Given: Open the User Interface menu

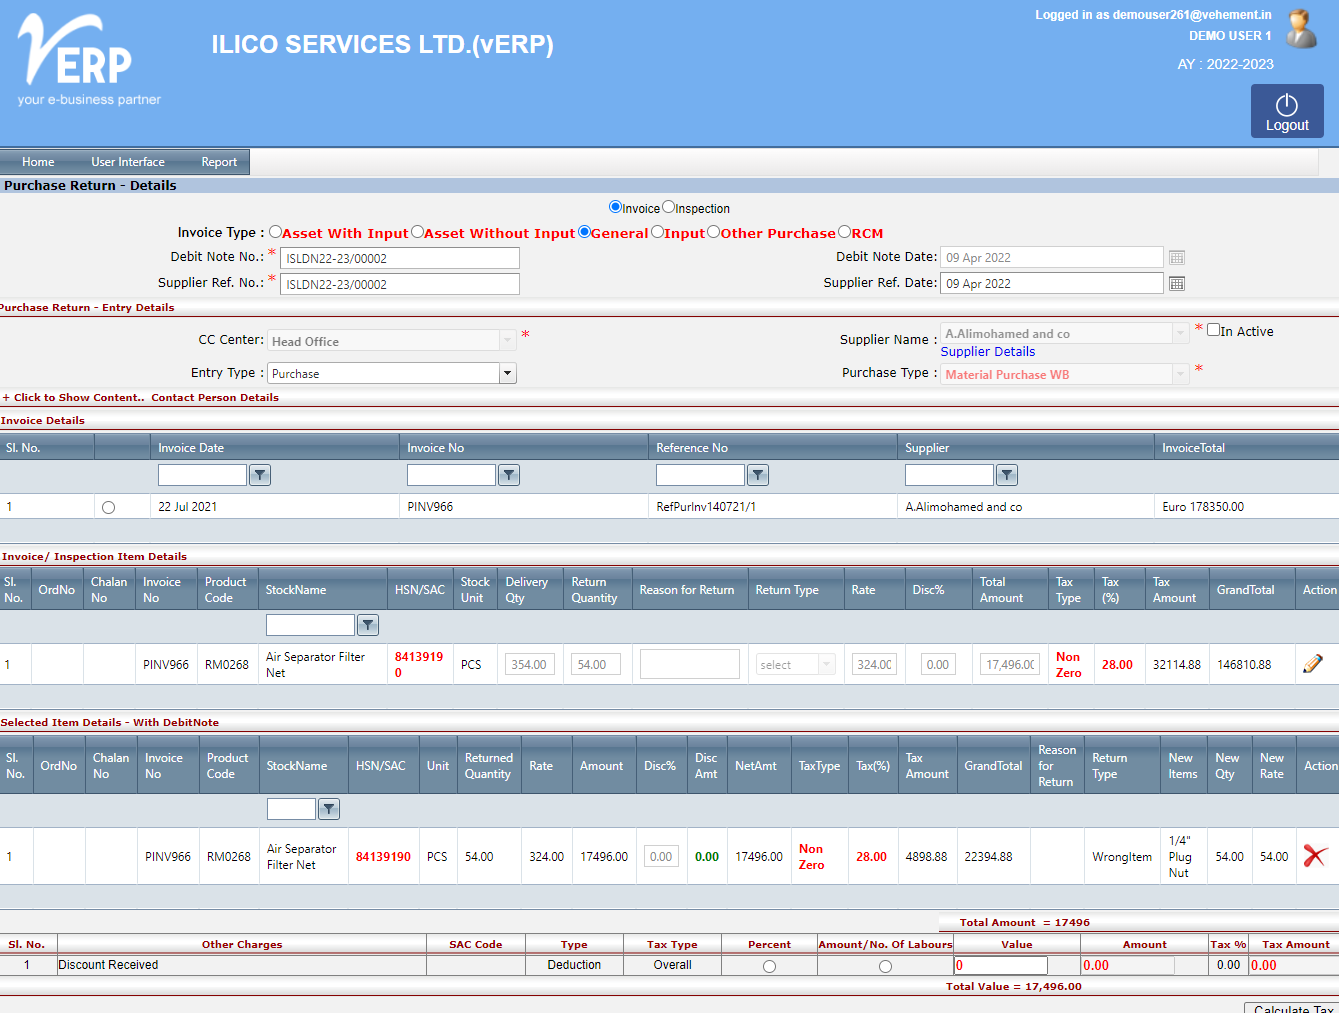Looking at the screenshot, I should coord(128,162).
